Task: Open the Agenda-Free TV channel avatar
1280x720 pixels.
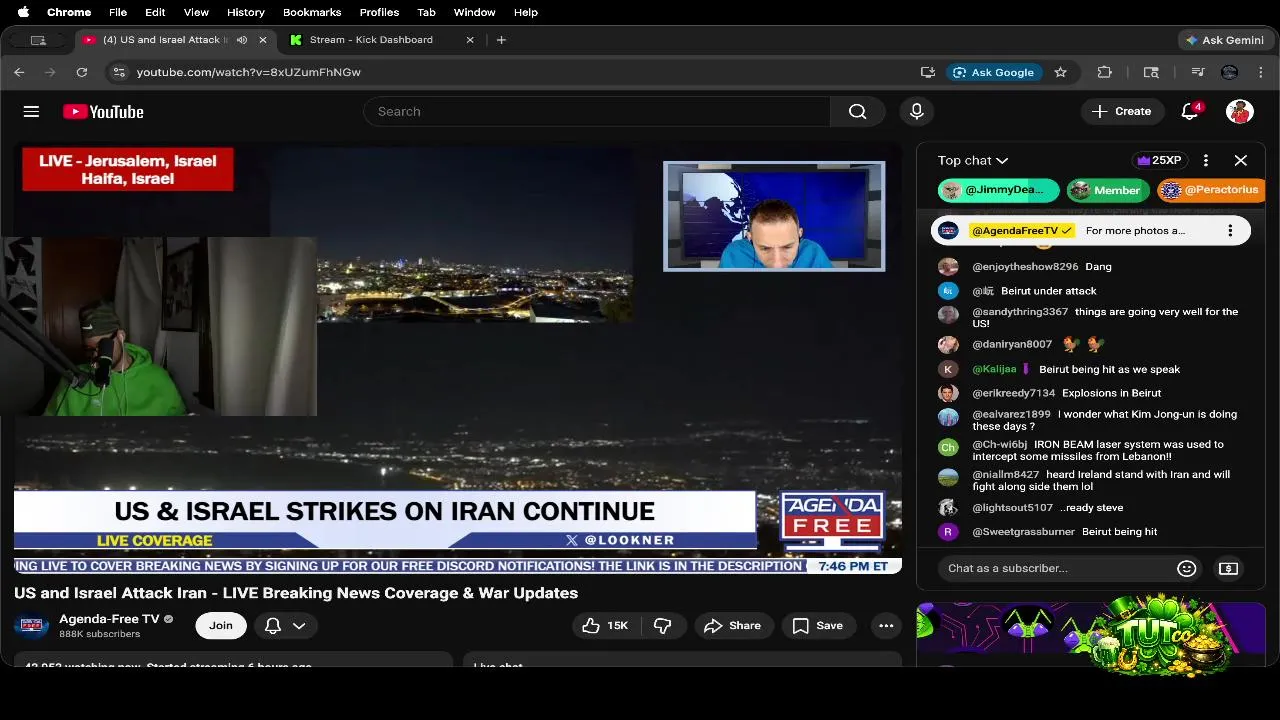Action: tap(31, 626)
